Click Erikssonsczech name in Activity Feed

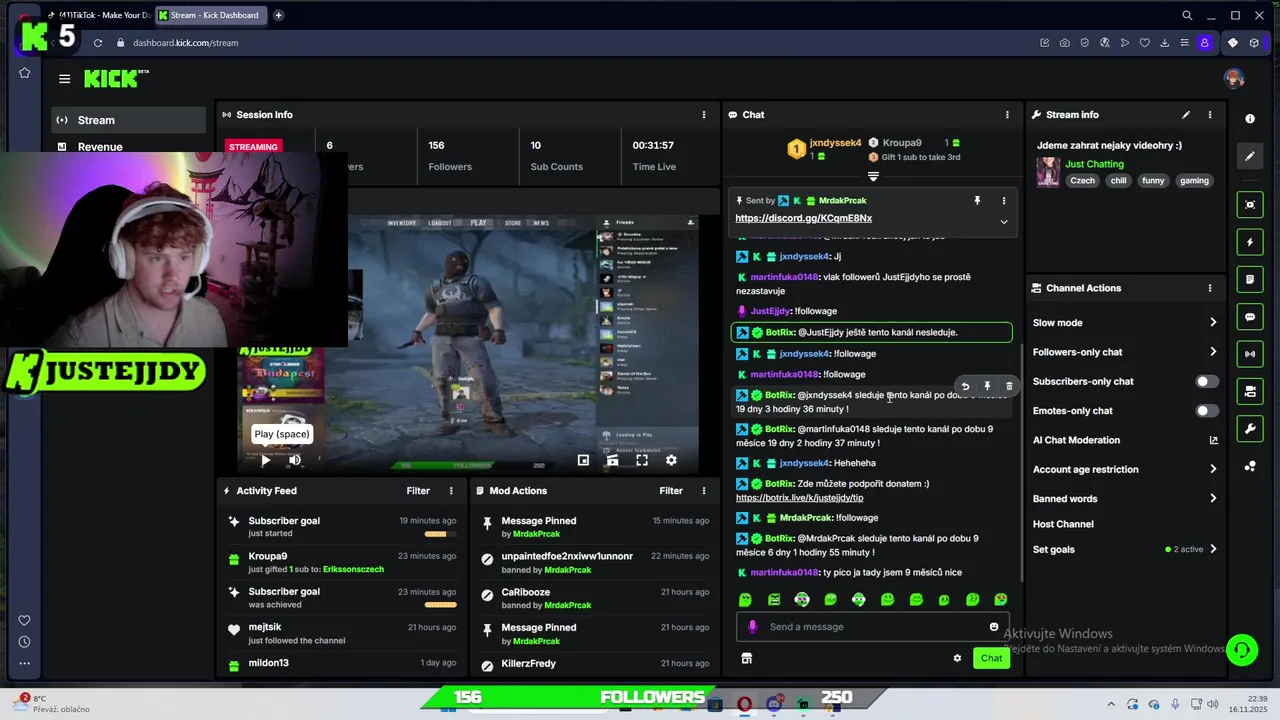[x=353, y=570]
